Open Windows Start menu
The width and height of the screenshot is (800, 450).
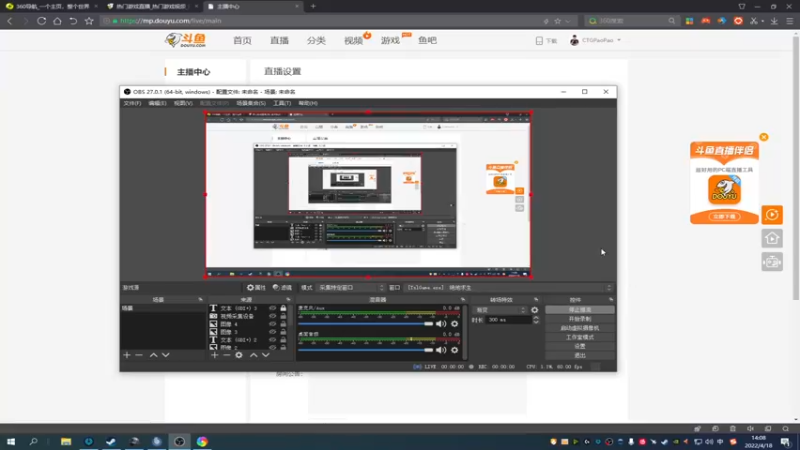pyautogui.click(x=11, y=441)
